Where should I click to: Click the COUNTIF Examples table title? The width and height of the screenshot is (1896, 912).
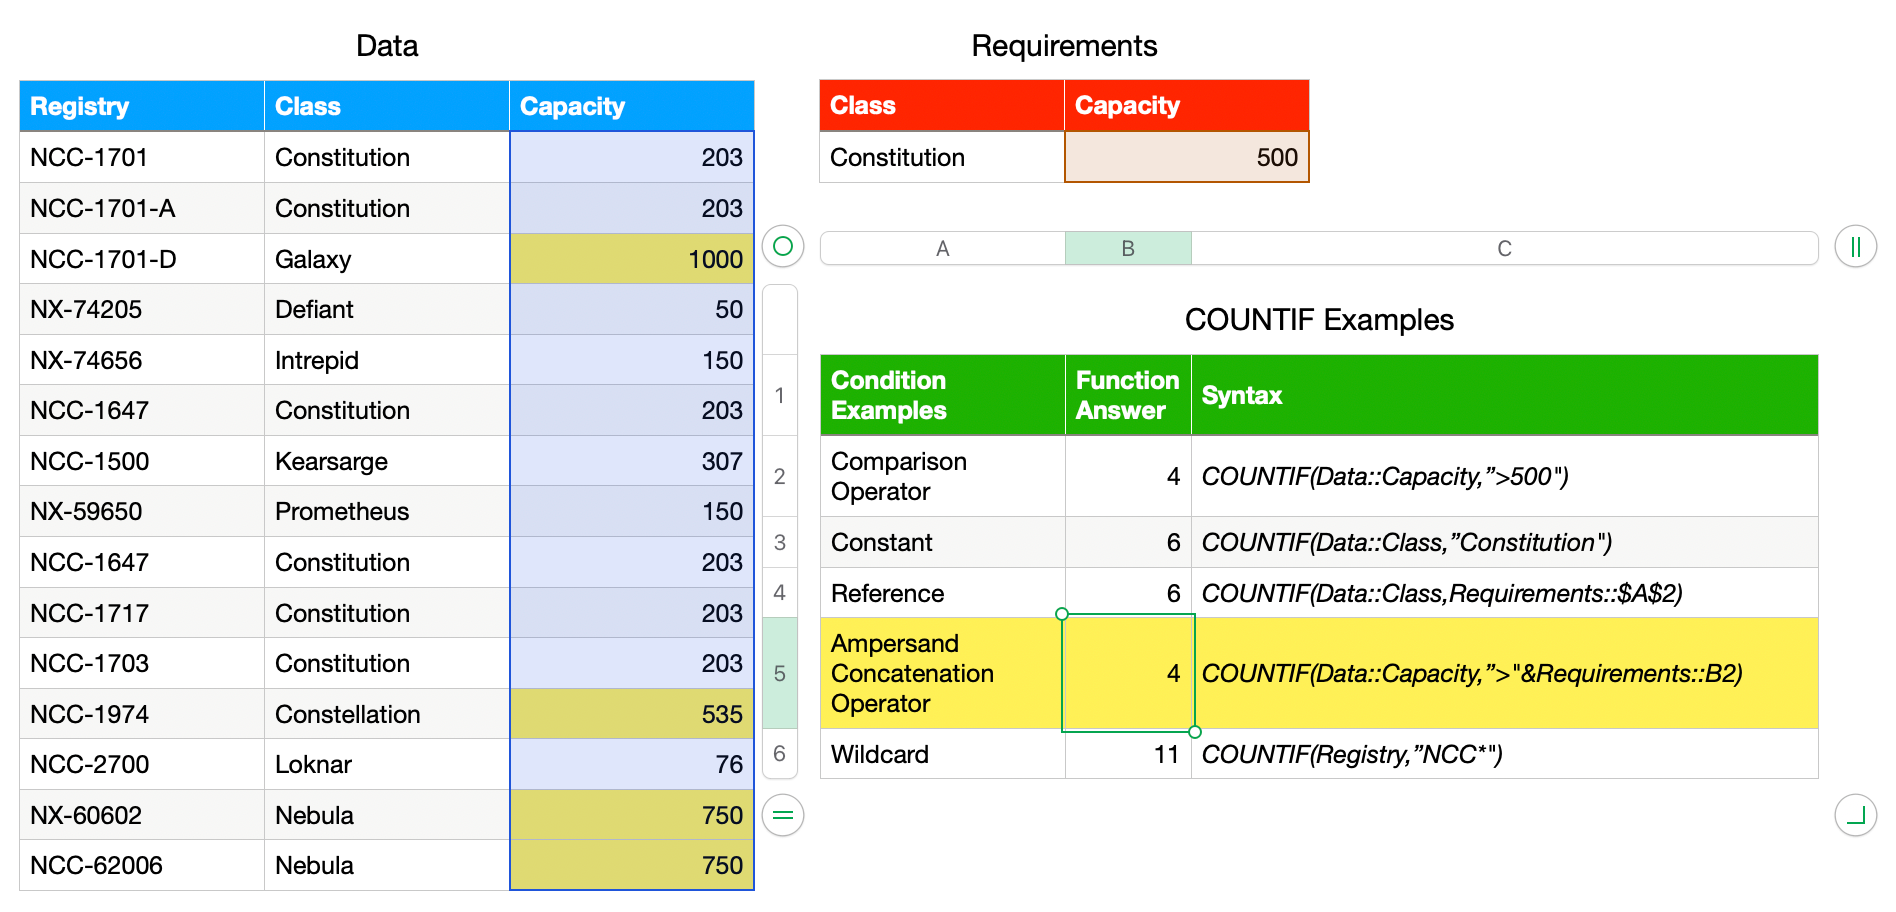[x=1318, y=320]
